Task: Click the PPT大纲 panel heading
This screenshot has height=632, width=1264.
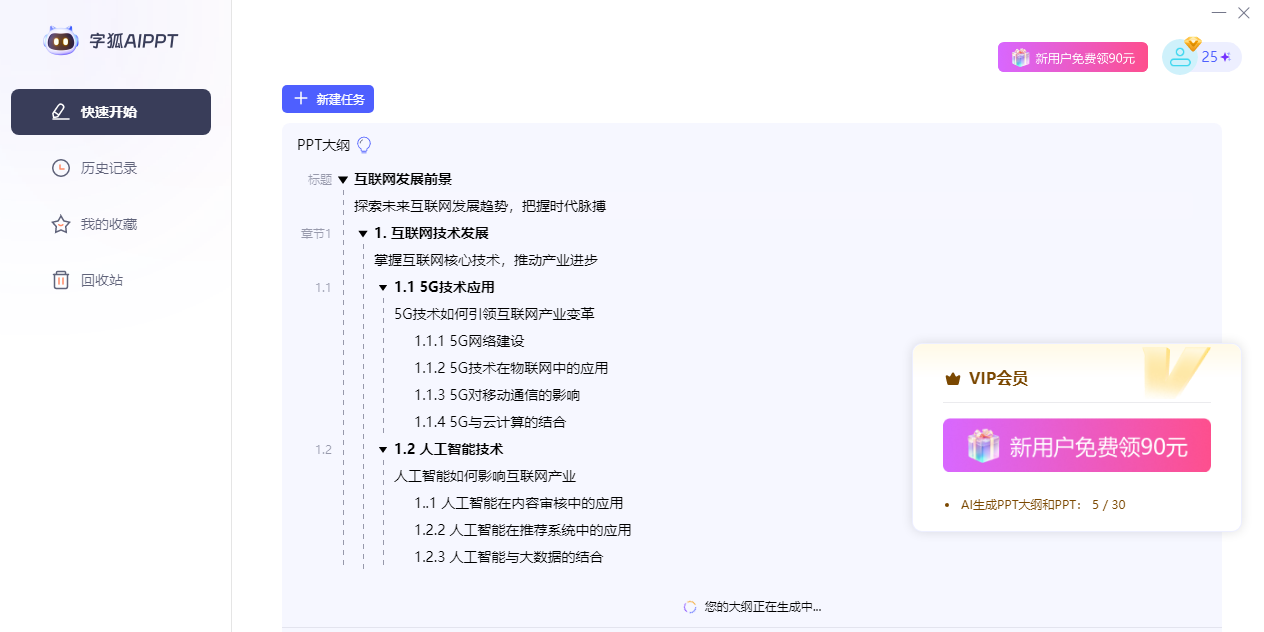Action: 323,145
